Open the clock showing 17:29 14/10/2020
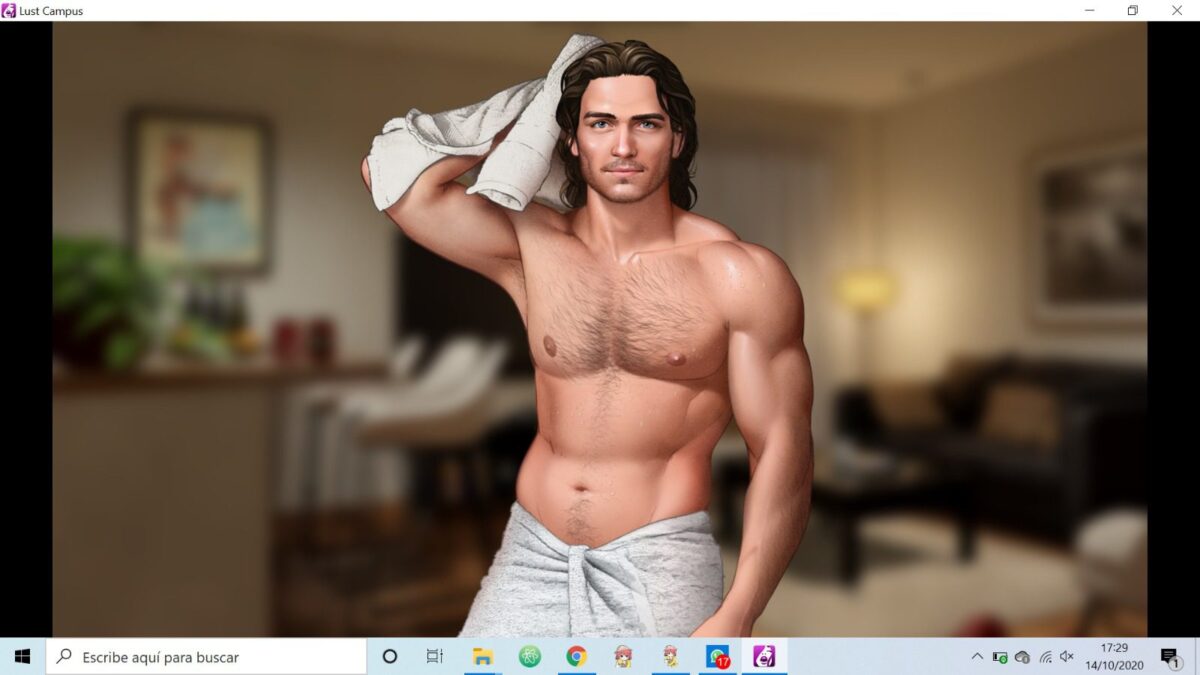The width and height of the screenshot is (1200, 675). 1114,657
